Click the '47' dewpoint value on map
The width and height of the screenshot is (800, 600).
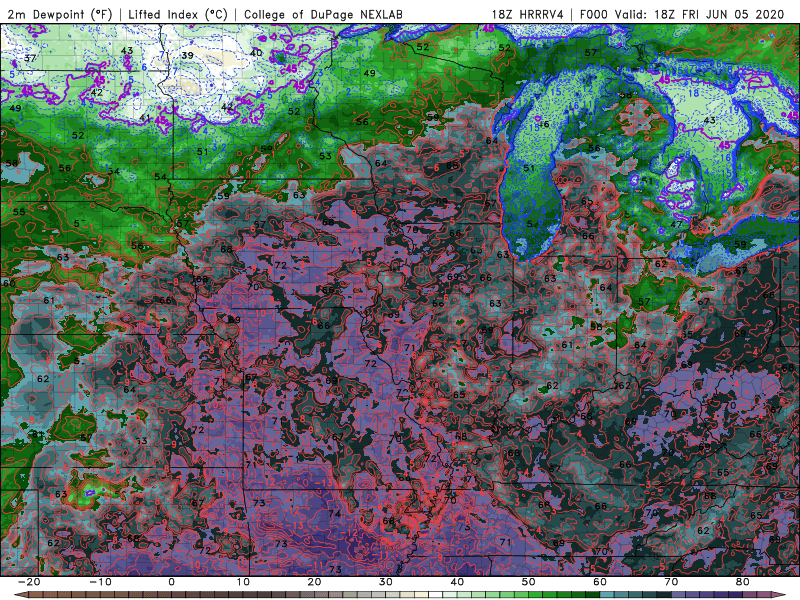point(677,224)
